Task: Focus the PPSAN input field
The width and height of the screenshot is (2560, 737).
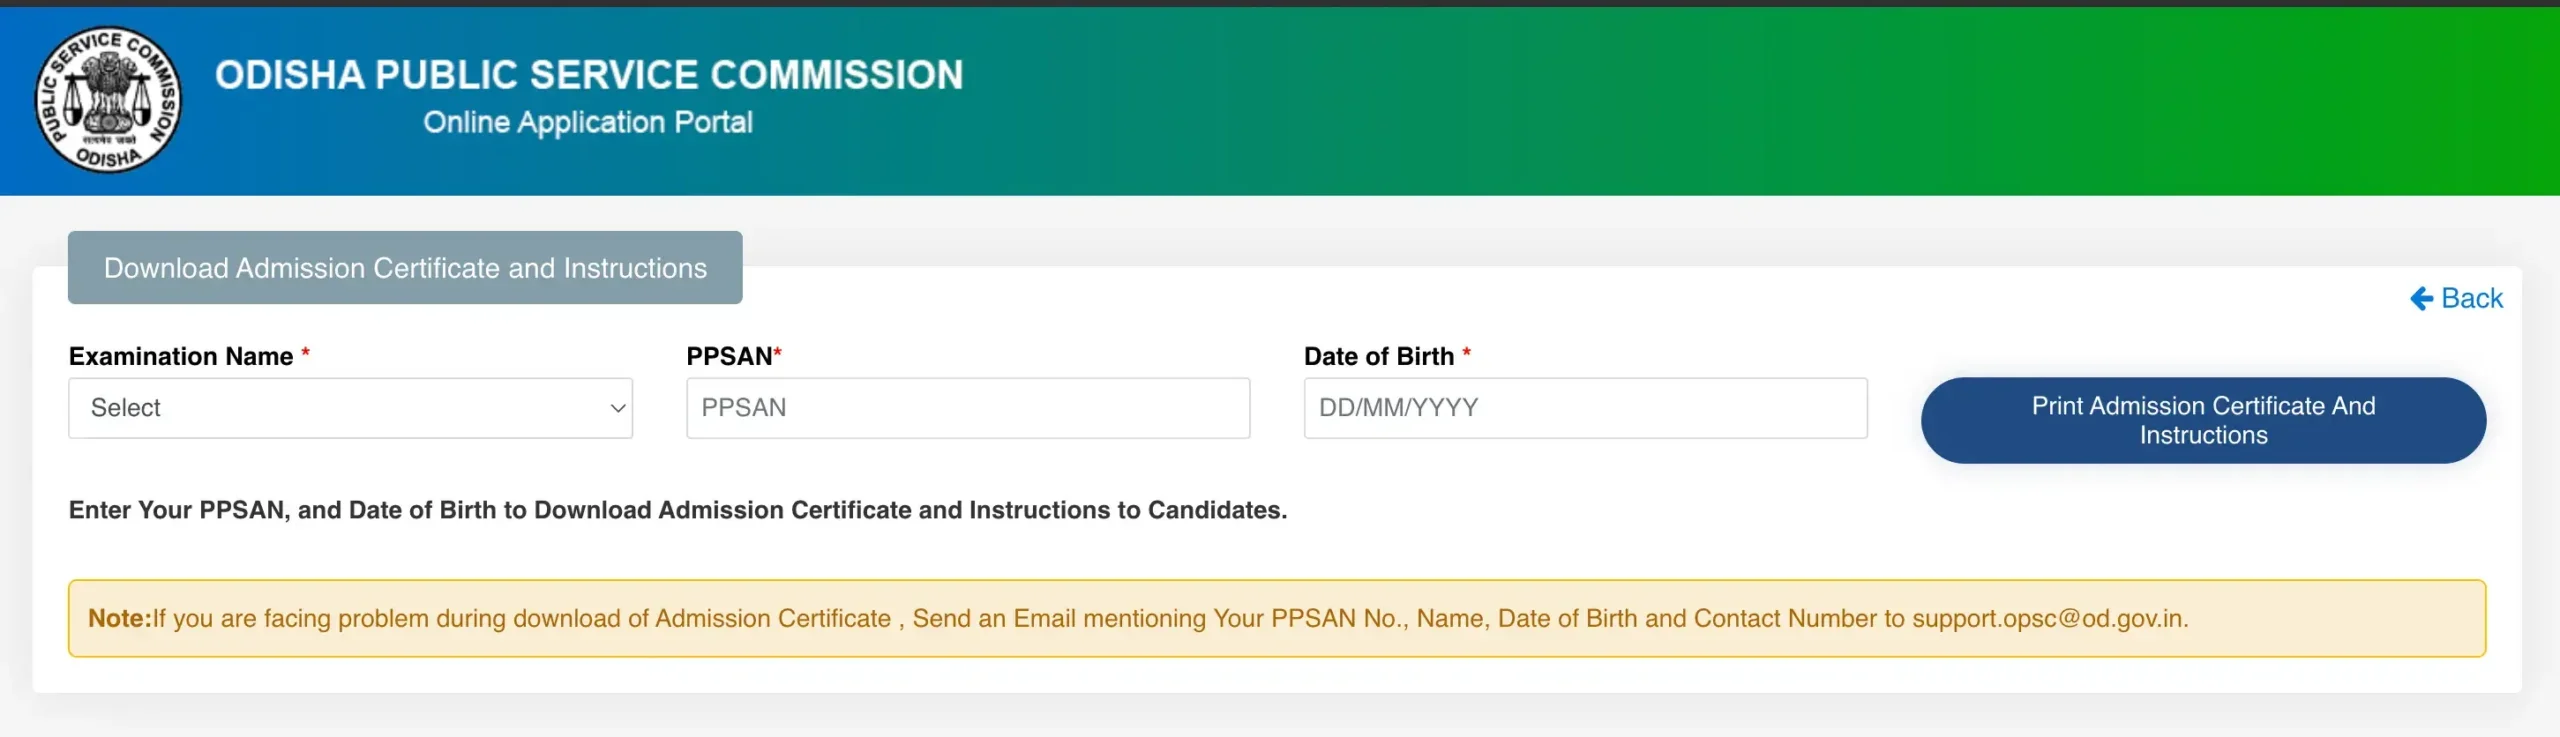Action: coord(967,408)
